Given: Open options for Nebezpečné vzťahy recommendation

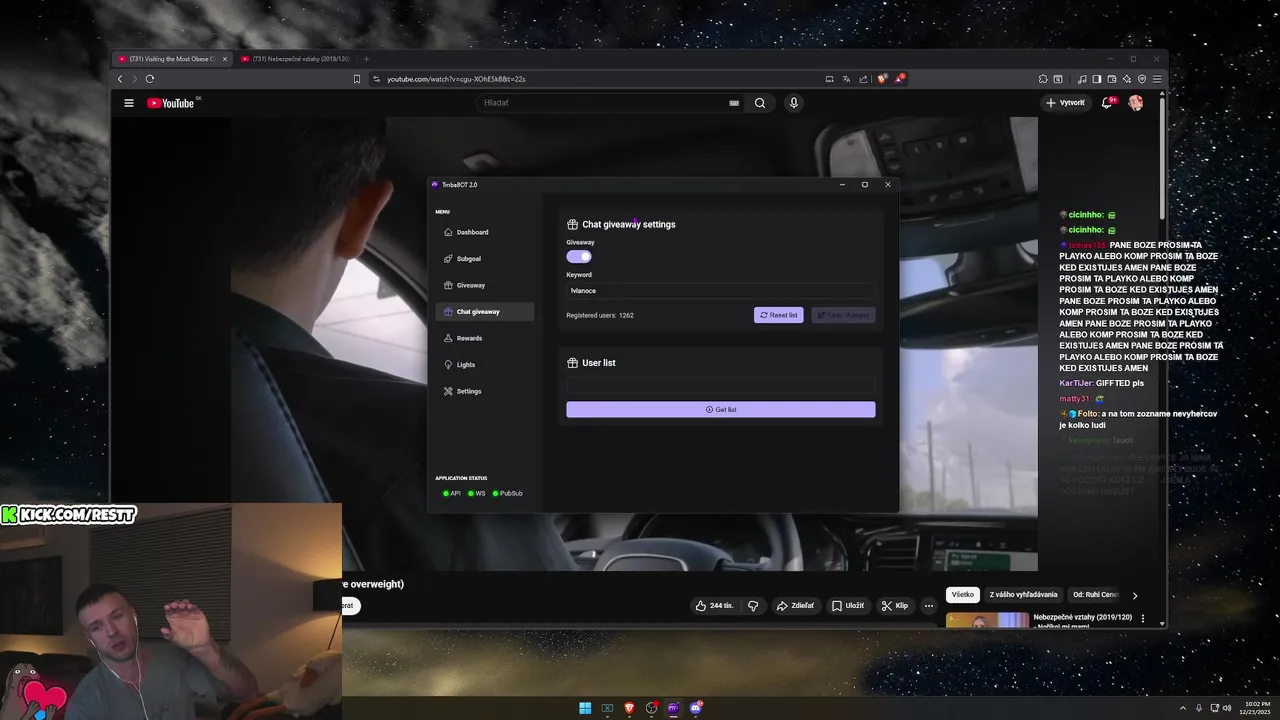Looking at the screenshot, I should tap(1143, 618).
